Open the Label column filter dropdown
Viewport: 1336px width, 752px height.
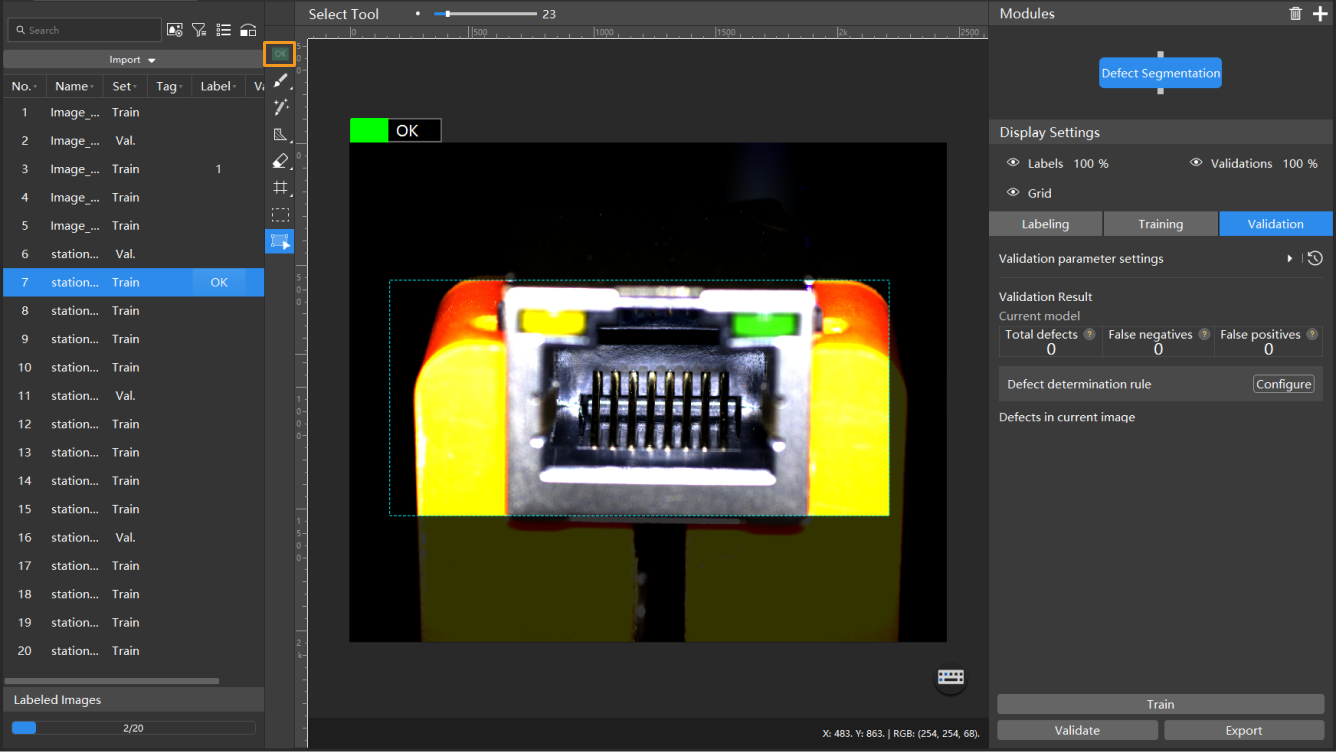(x=236, y=87)
